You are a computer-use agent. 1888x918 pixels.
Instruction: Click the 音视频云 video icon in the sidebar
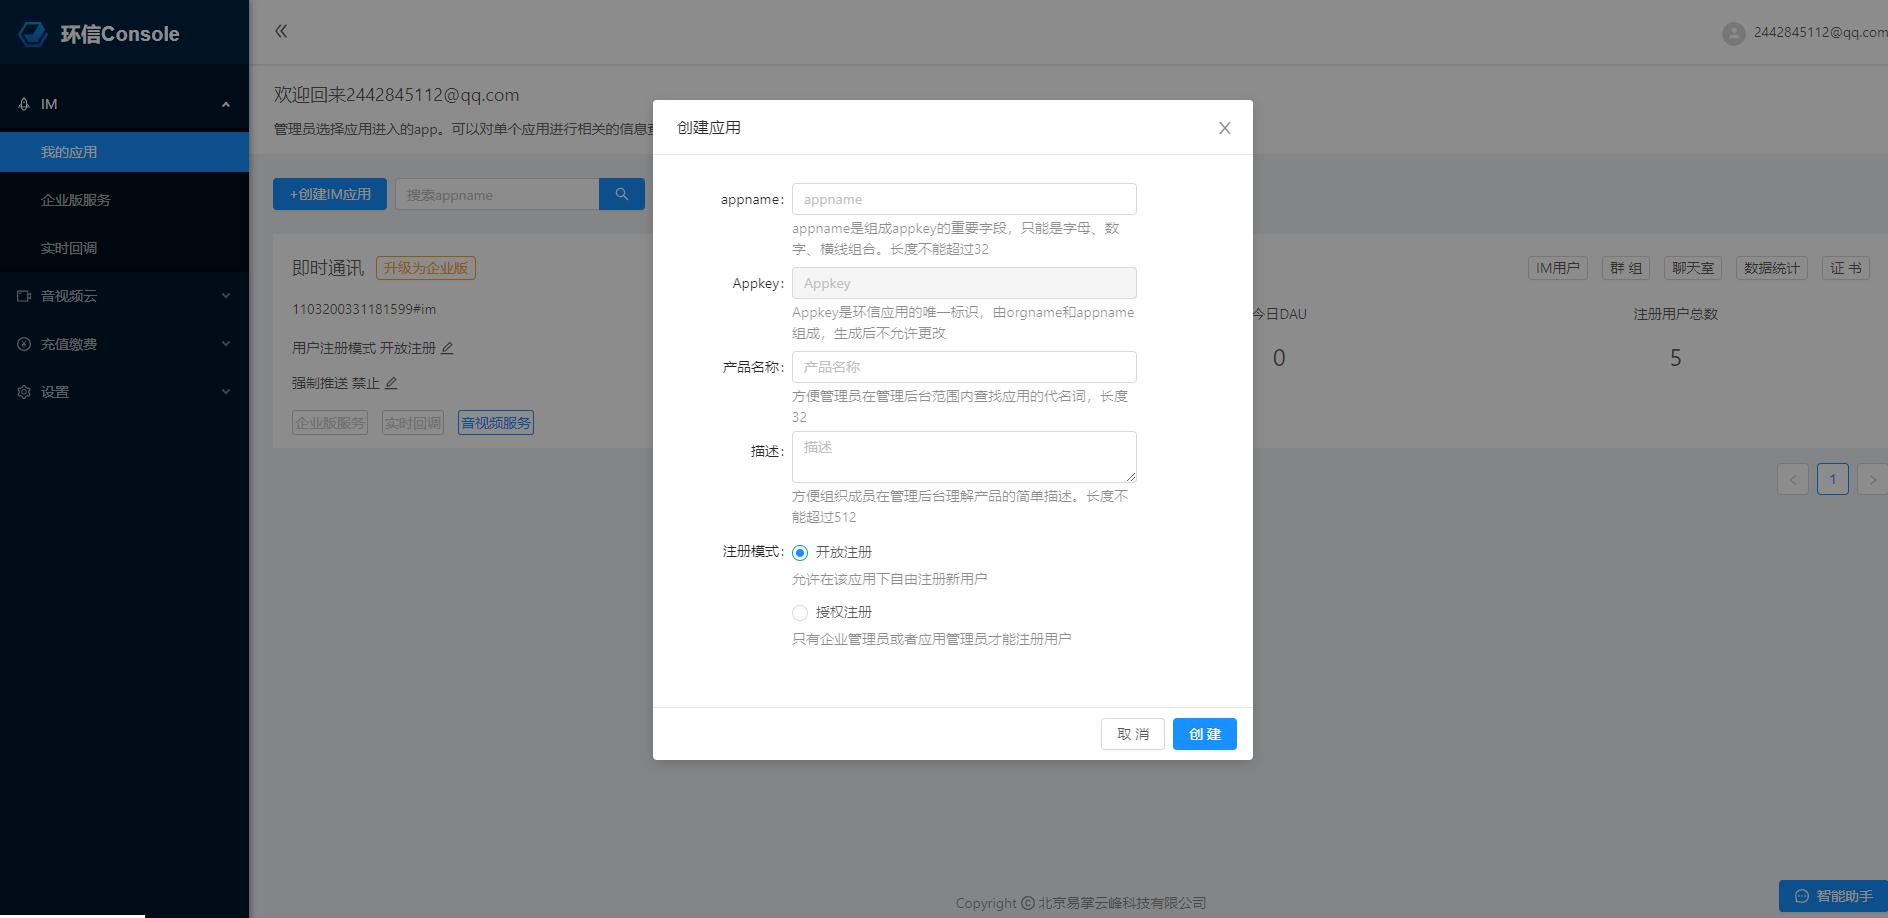point(24,296)
